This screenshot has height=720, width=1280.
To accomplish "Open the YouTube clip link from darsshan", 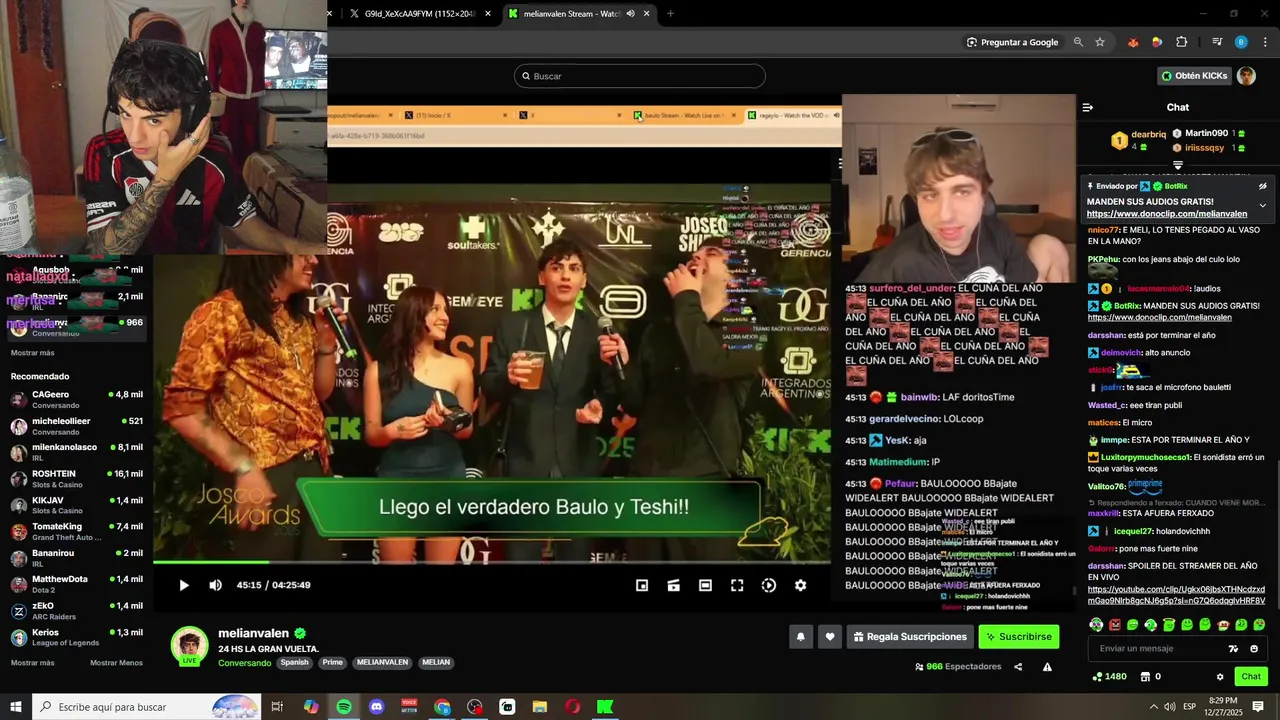I will 1176,595.
